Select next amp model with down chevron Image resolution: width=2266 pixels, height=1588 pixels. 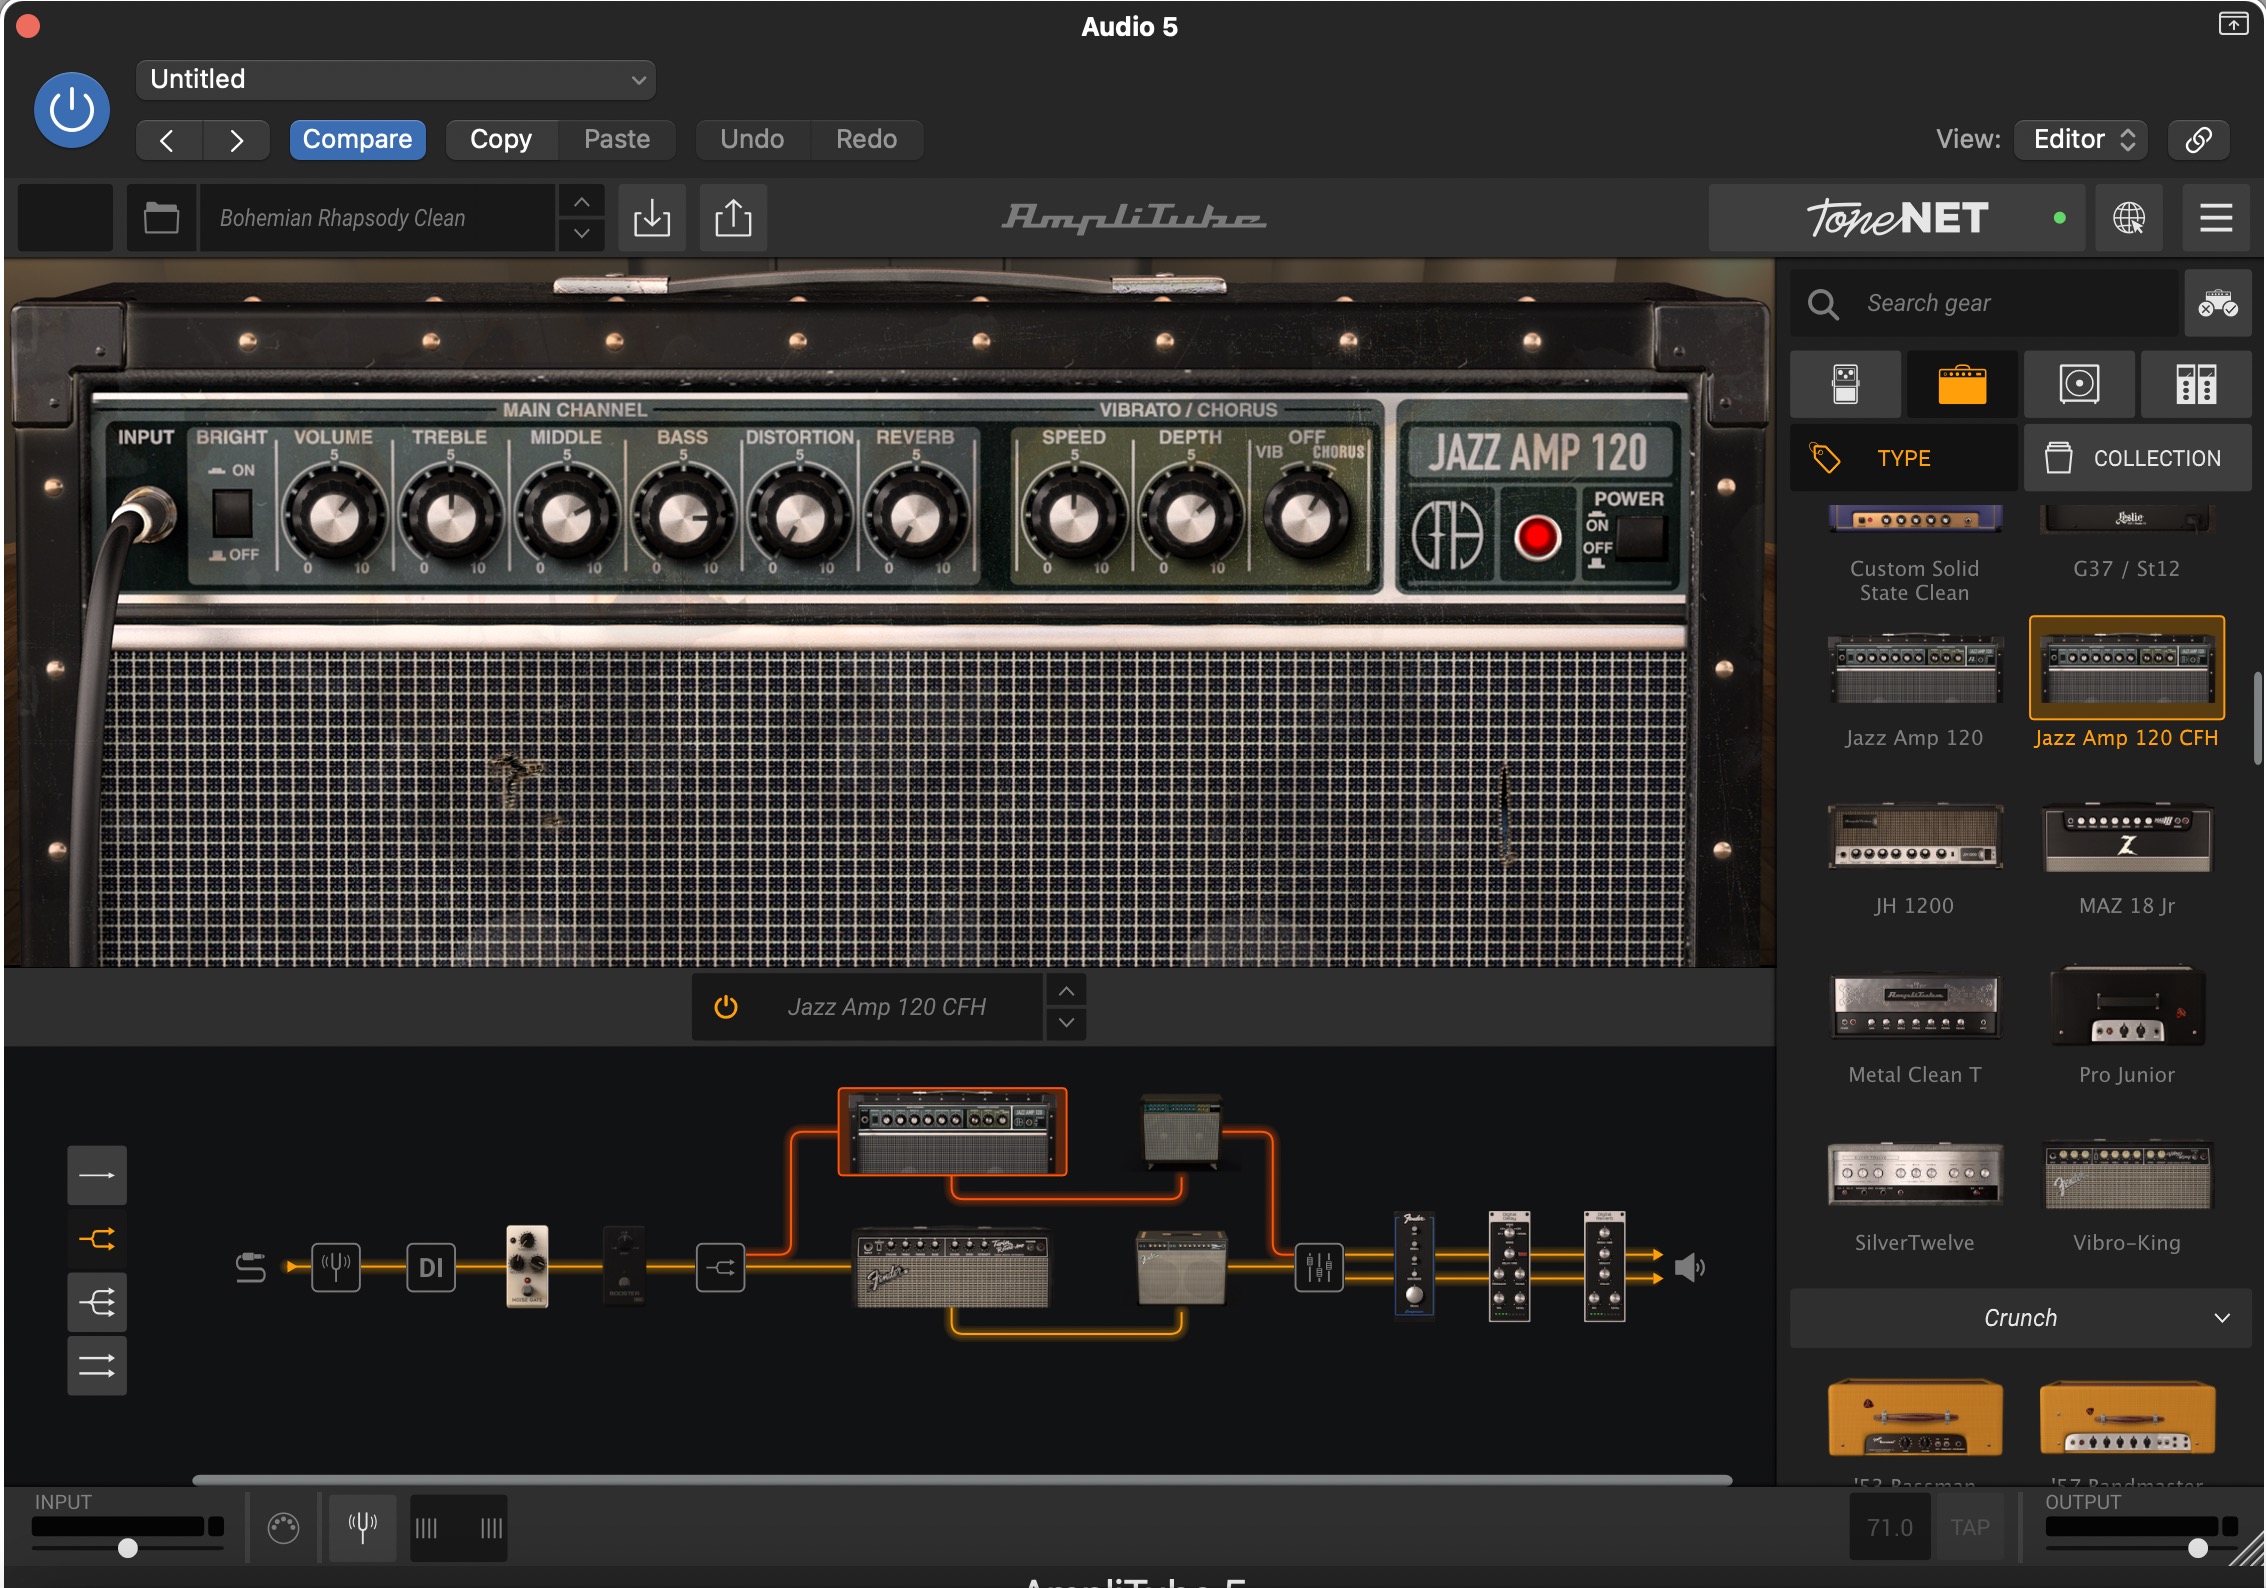(x=1066, y=1023)
